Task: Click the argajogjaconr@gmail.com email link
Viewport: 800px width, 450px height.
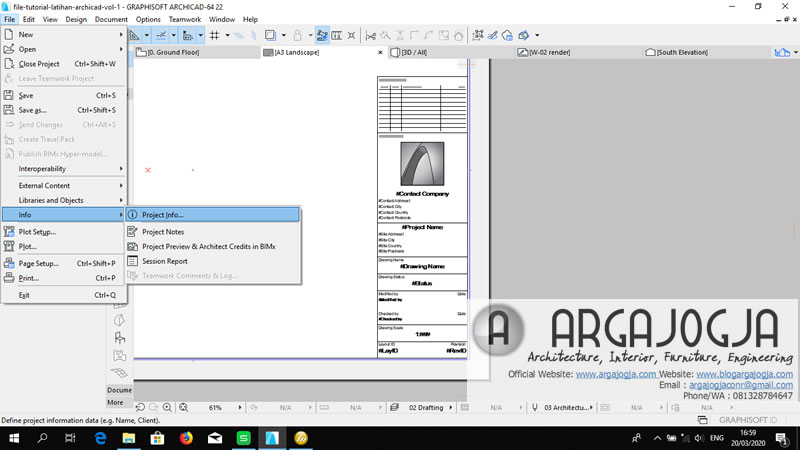Action: pyautogui.click(x=741, y=385)
